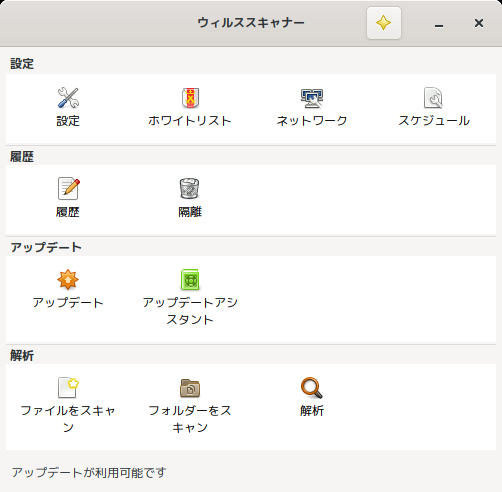Screen dimensions: 502x492
Task: Open the スケジュール document icon
Action: [x=433, y=98]
